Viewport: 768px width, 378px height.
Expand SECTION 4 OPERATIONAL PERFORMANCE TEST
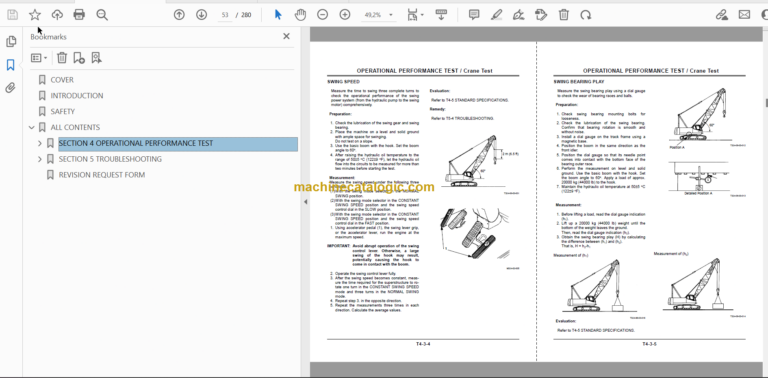click(40, 143)
